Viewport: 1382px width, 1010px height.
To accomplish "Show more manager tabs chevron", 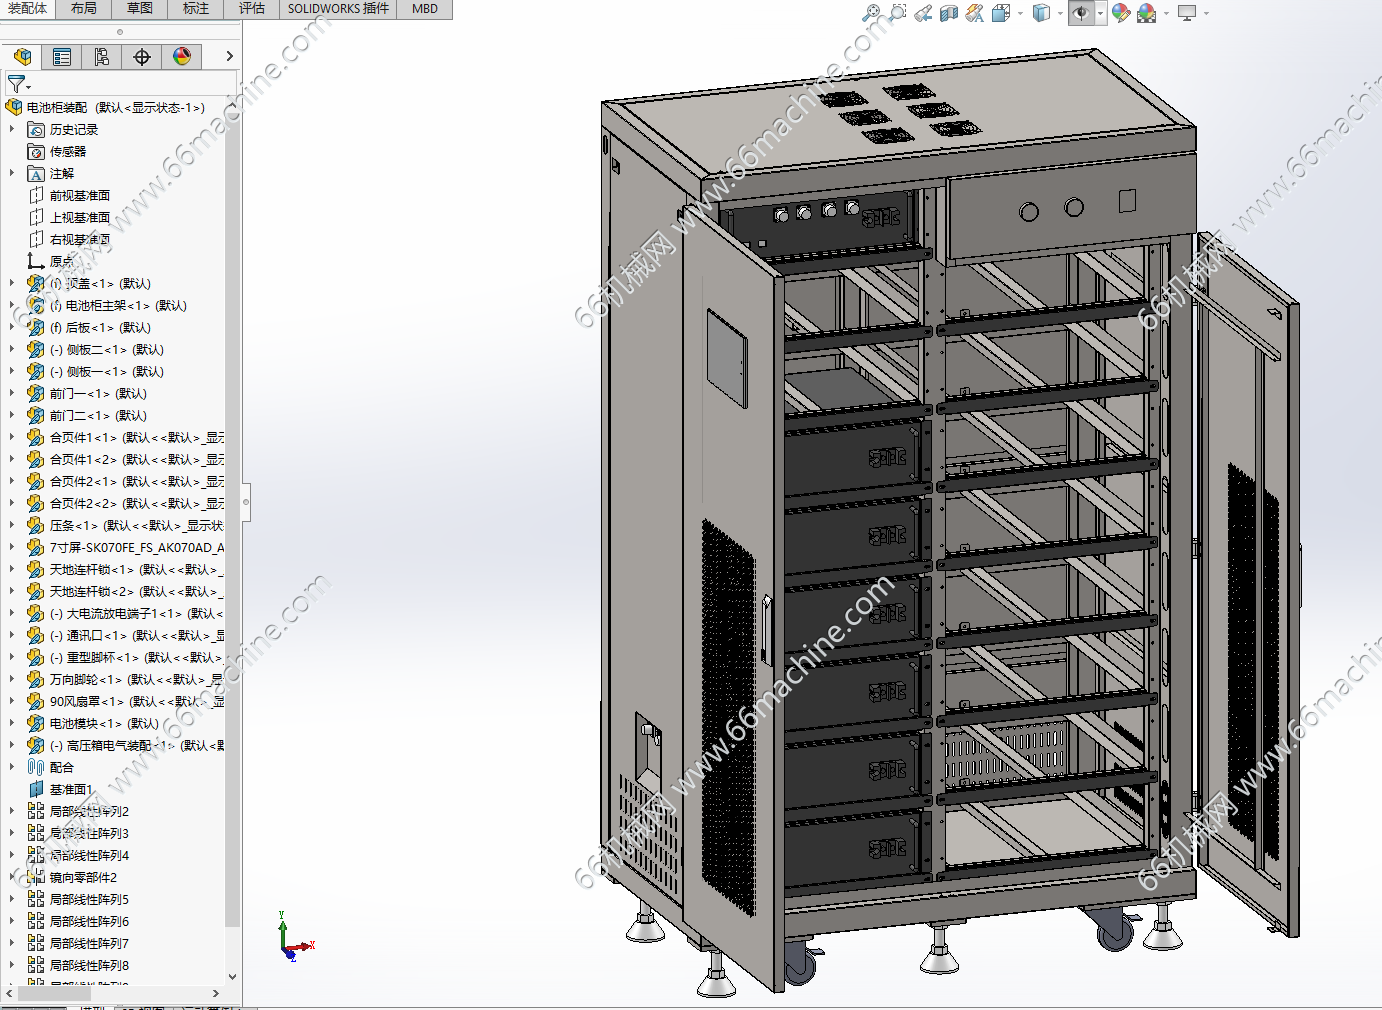I will (x=229, y=57).
